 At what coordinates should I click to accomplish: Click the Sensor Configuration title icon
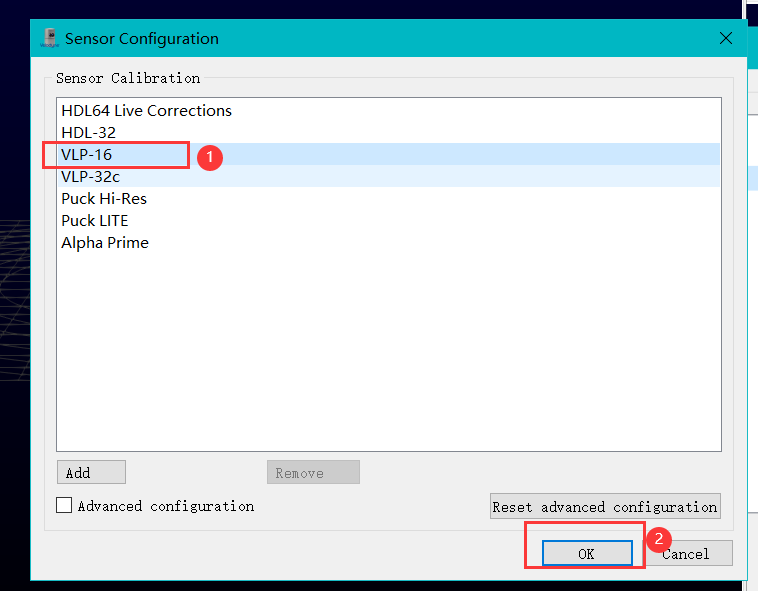point(50,38)
